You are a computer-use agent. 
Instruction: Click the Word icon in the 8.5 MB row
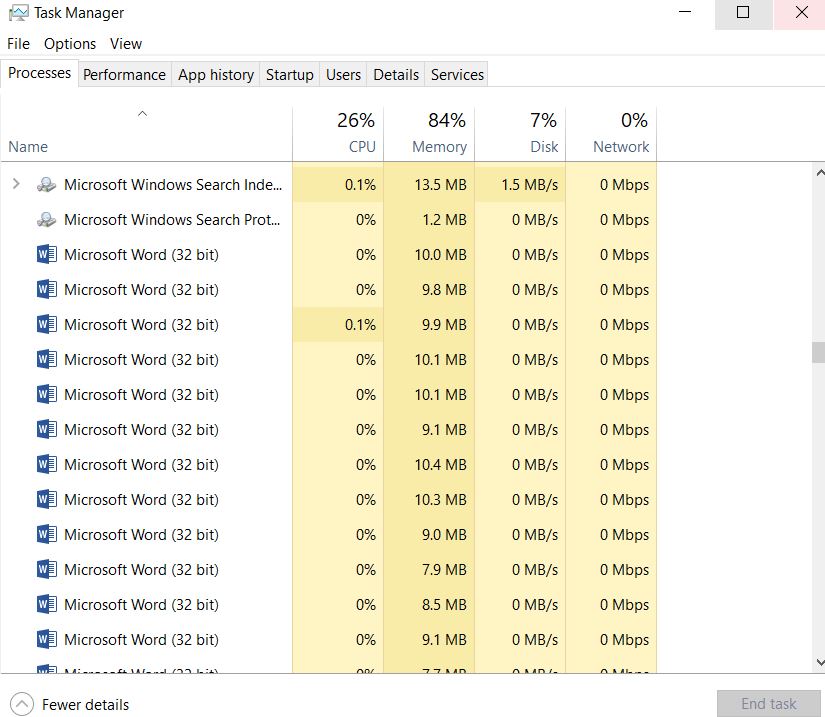tap(46, 605)
